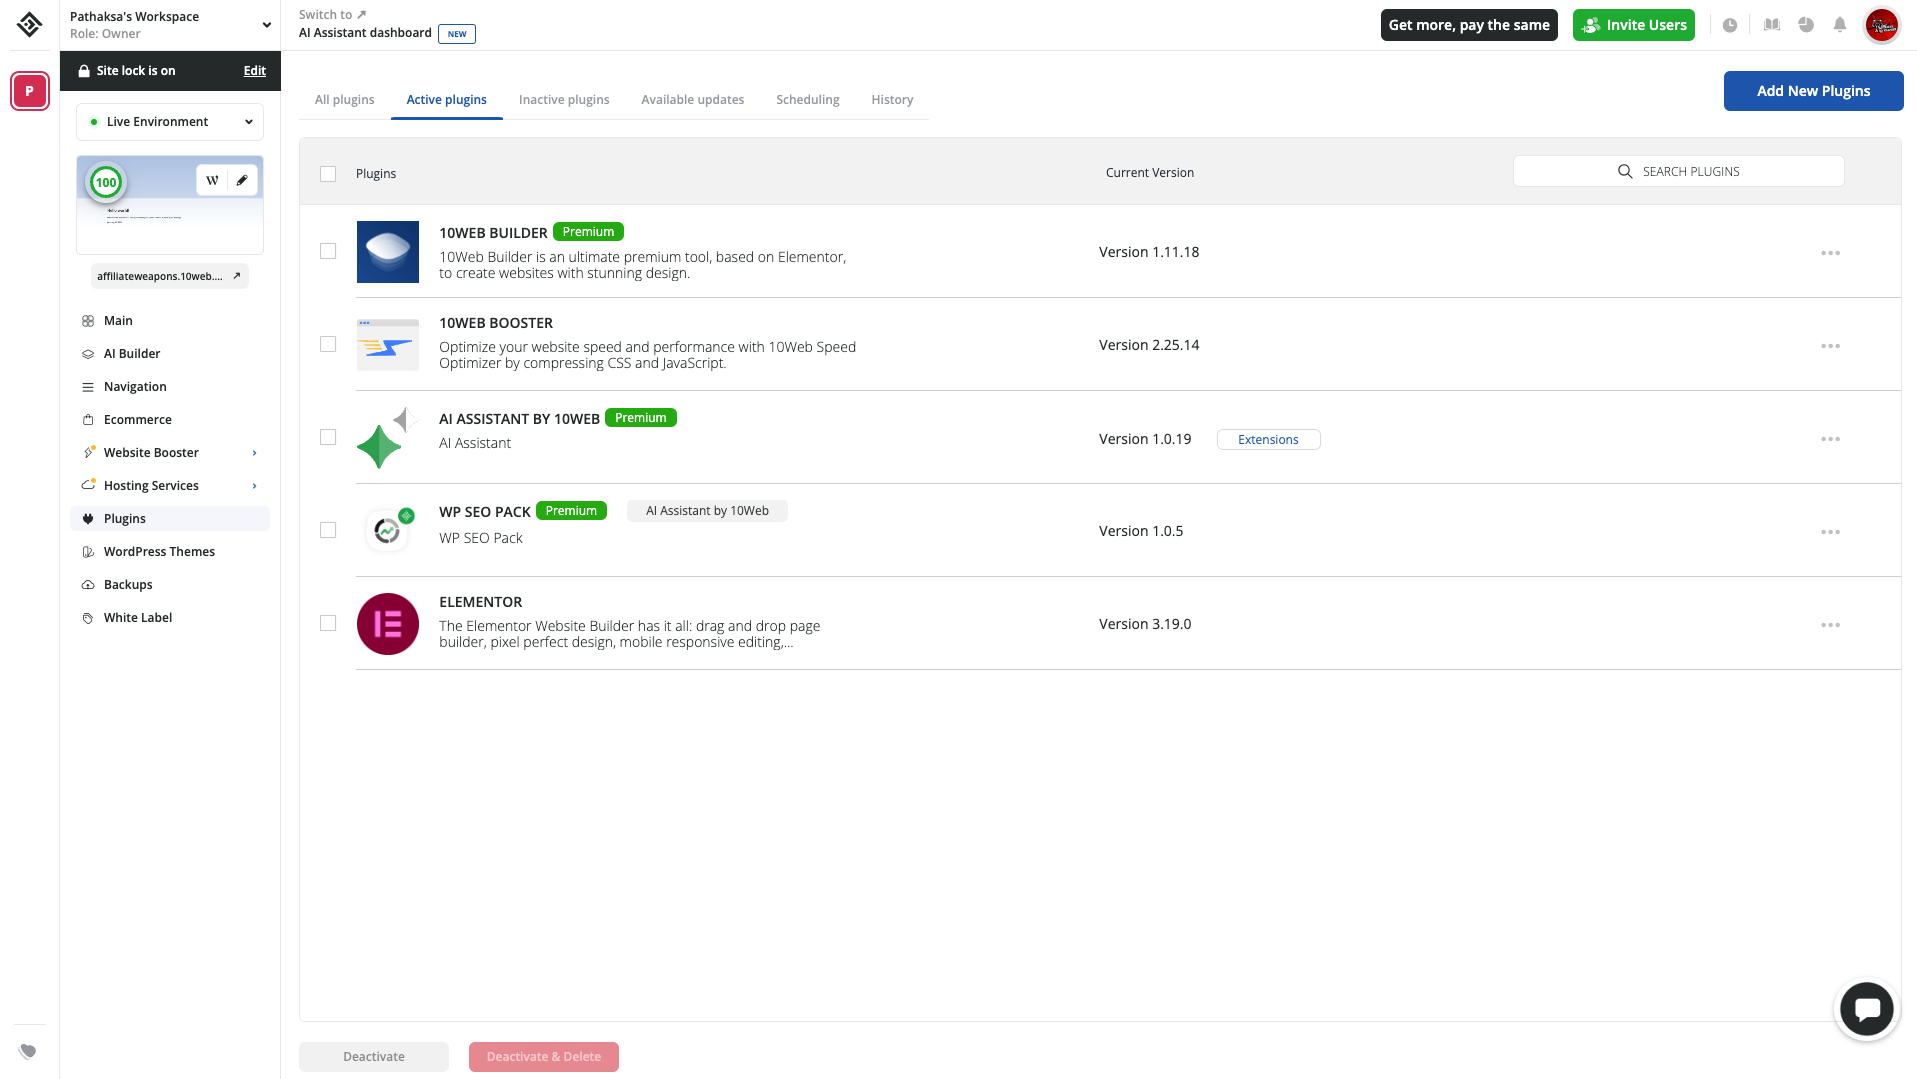Image resolution: width=1917 pixels, height=1079 pixels.
Task: Open more options for 10Web Builder
Action: pyautogui.click(x=1830, y=253)
